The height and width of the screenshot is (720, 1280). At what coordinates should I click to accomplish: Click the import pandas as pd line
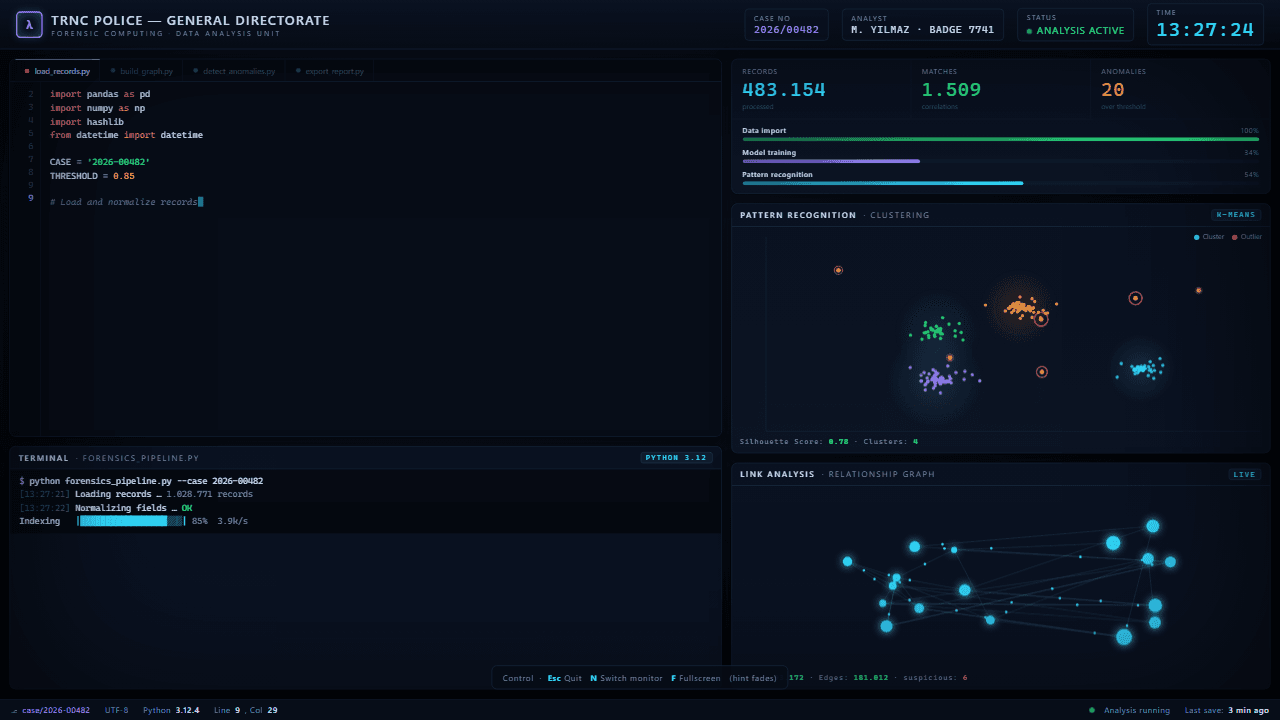click(x=100, y=94)
